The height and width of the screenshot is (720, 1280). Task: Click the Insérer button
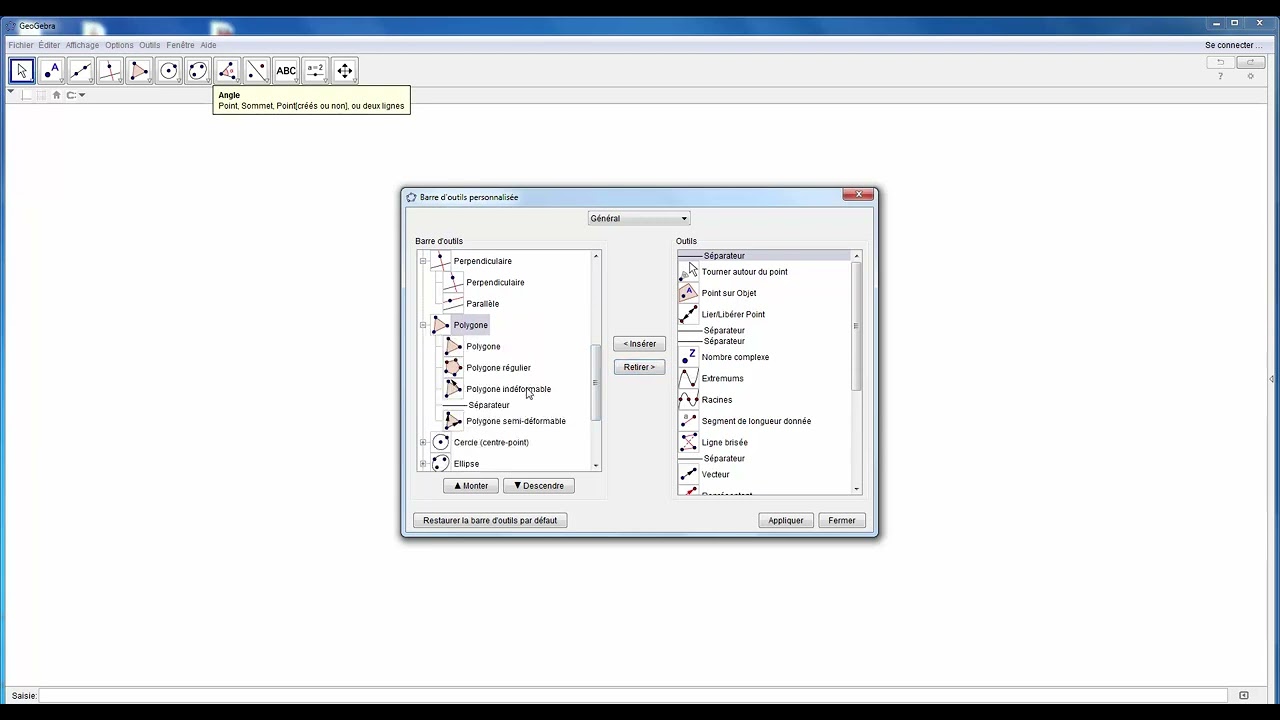(639, 344)
